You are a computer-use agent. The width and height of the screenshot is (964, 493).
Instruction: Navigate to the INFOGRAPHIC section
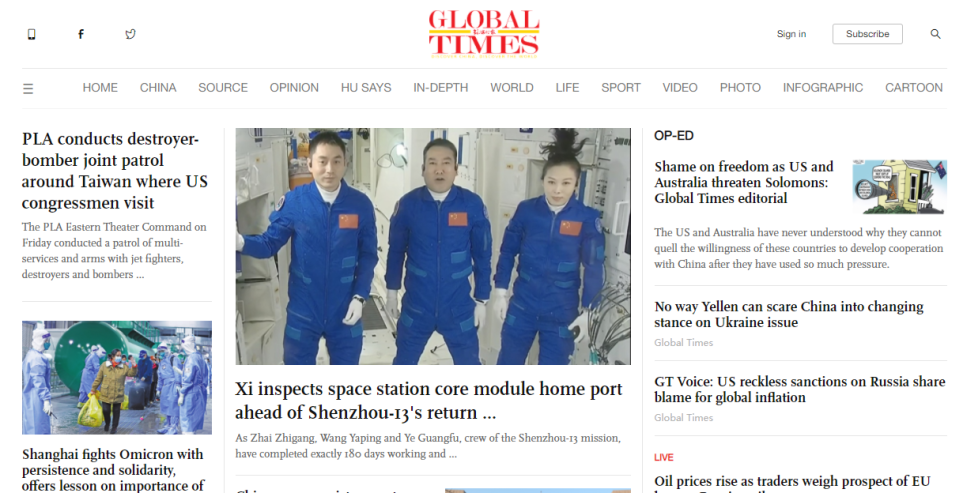[x=823, y=88]
